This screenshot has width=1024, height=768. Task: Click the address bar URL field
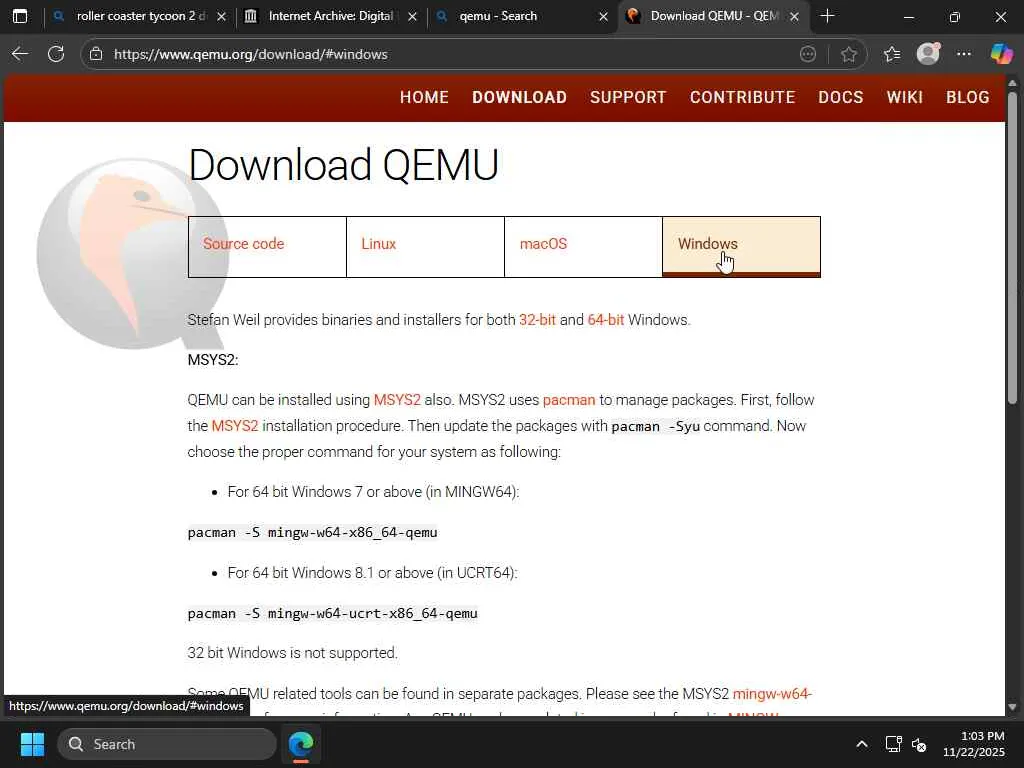(451, 54)
